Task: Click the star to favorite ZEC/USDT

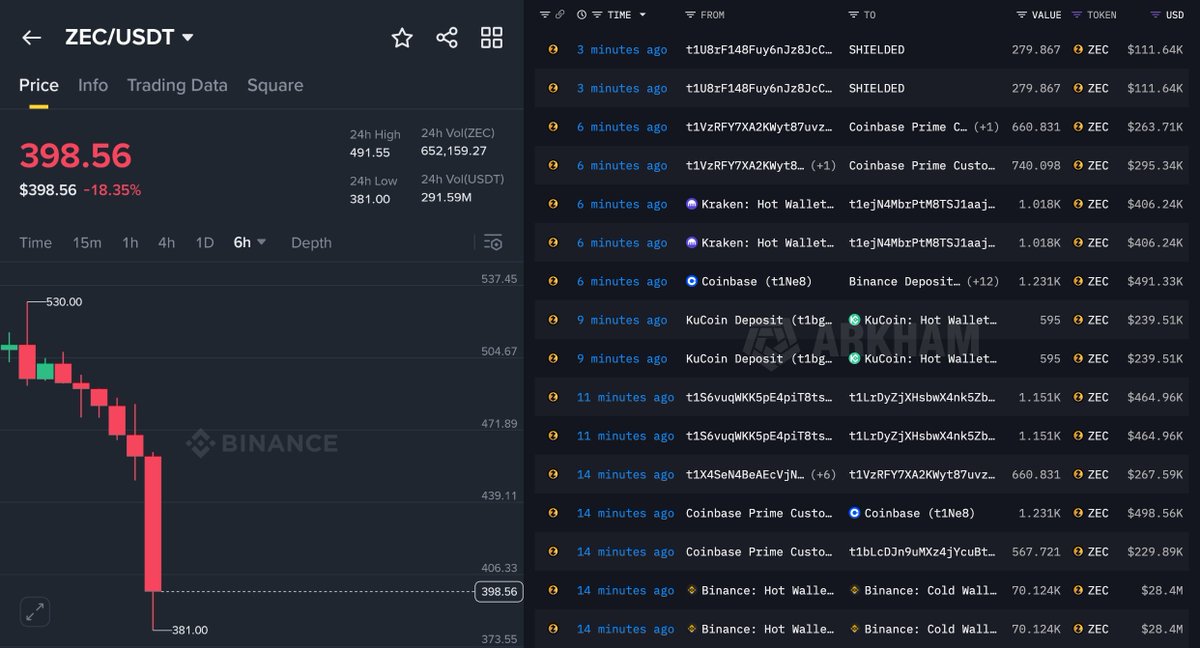Action: tap(401, 37)
